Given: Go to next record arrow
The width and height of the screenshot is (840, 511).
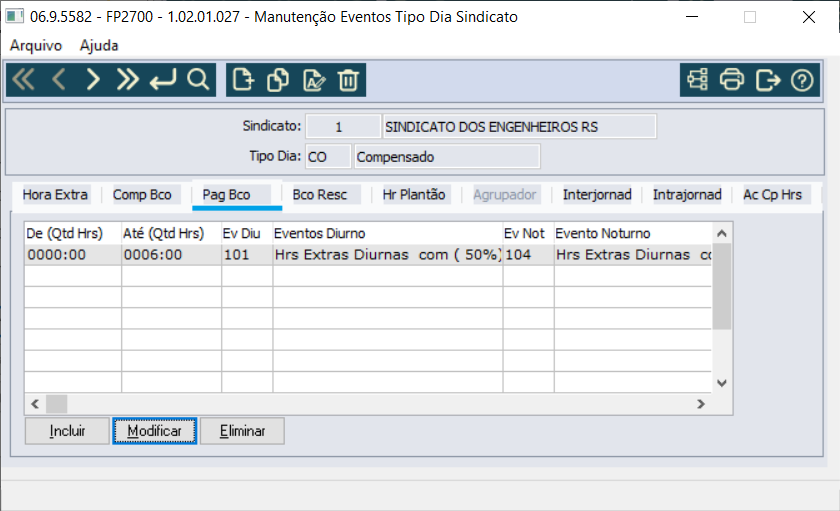Looking at the screenshot, I should point(93,80).
